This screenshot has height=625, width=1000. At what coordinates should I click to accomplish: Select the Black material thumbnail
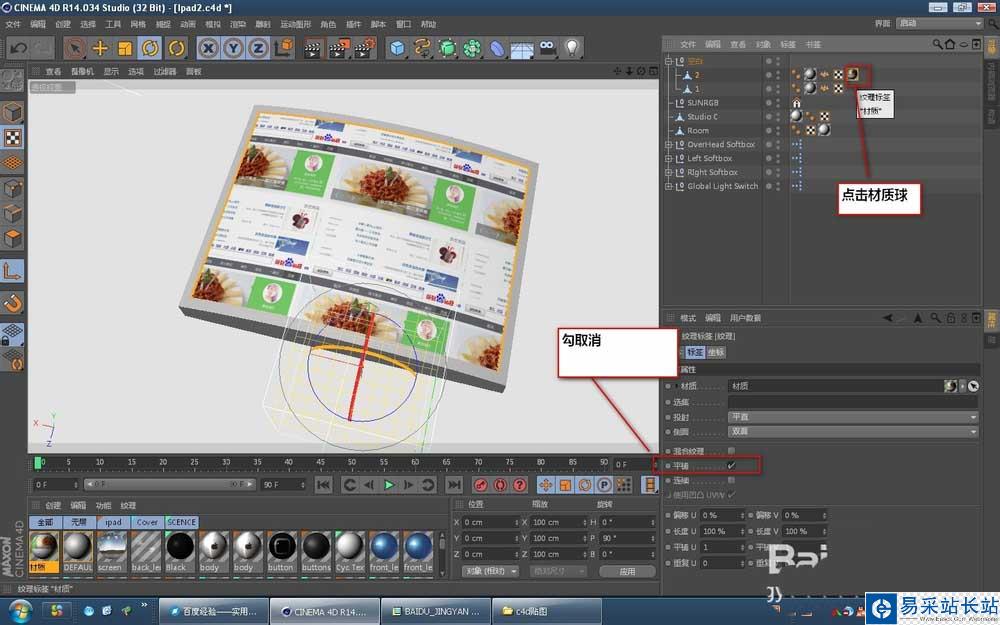pyautogui.click(x=180, y=552)
